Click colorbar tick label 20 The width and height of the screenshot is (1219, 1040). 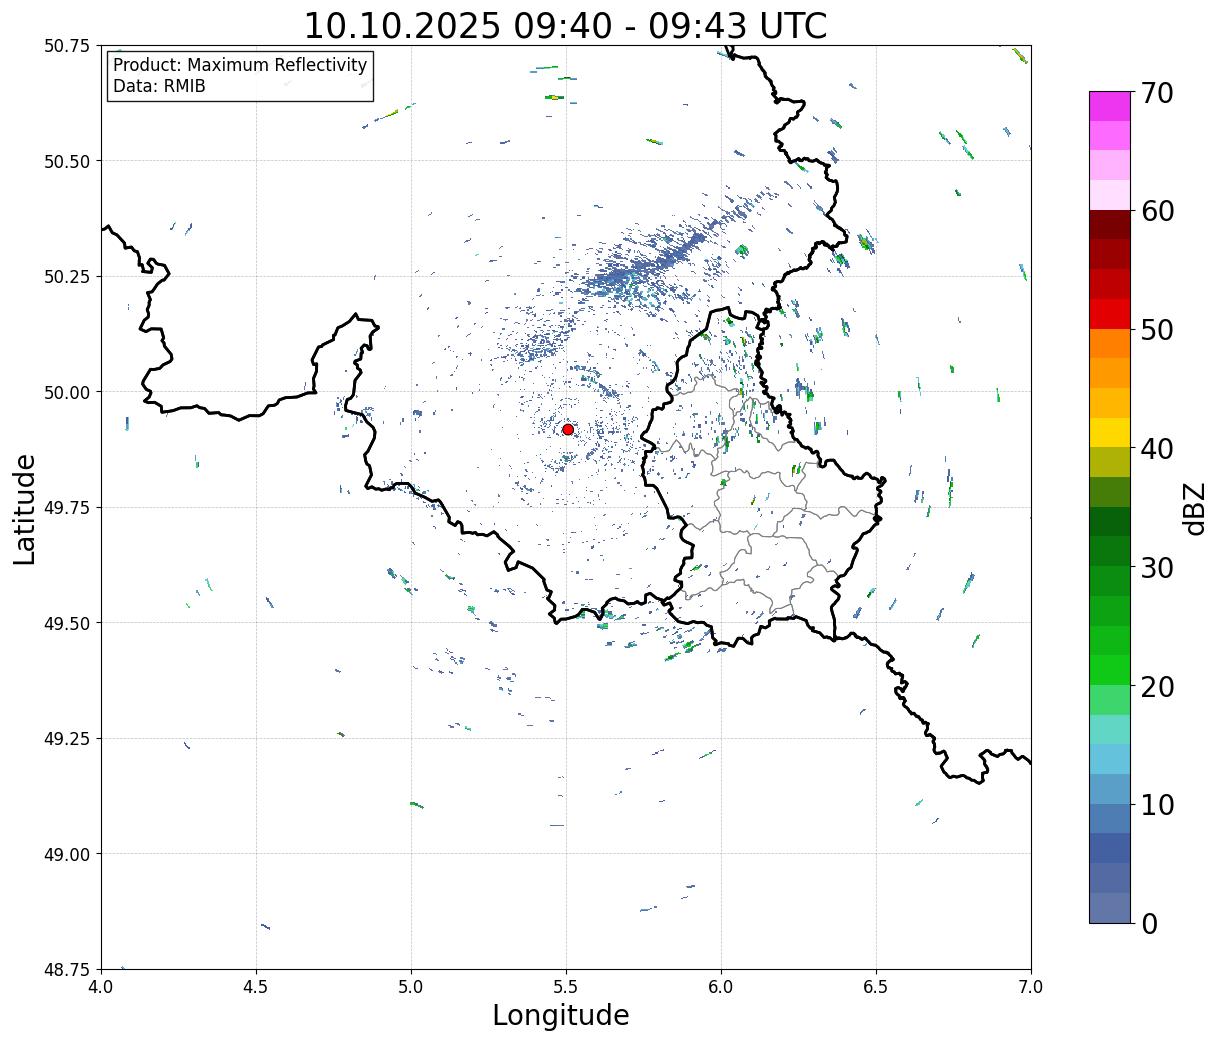point(1157,686)
